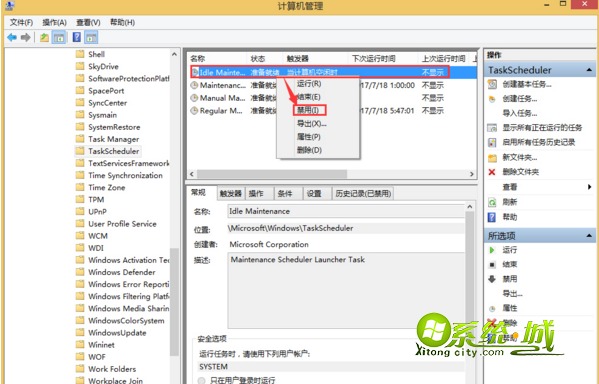Click the 创建基本任务 icon in actions
This screenshot has height=384, width=599.
coord(492,84)
